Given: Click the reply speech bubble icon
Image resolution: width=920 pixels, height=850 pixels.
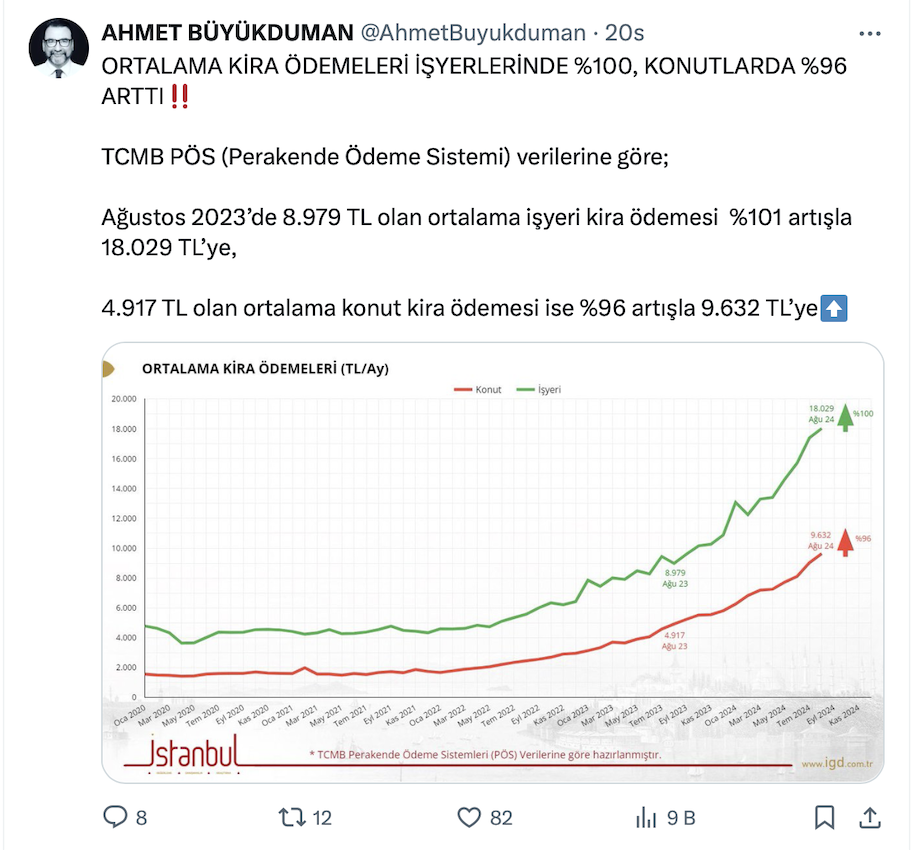Looking at the screenshot, I should coord(115,817).
